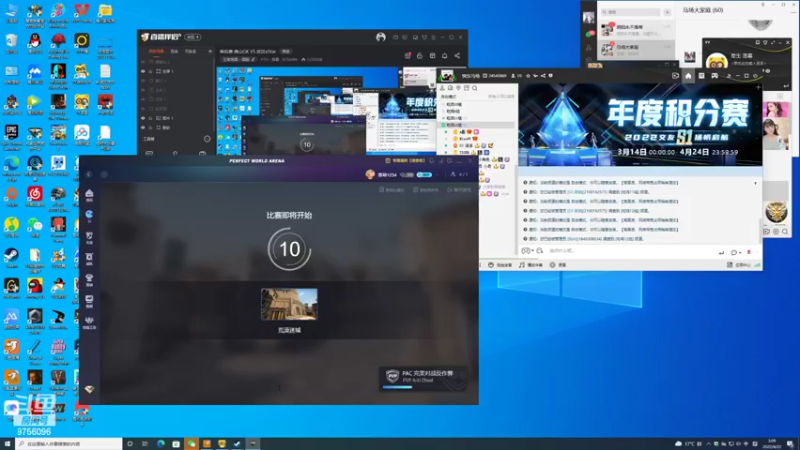Click the bottom diamond icon in Perfect World Arena sidebar
The height and width of the screenshot is (450, 800).
click(x=89, y=389)
